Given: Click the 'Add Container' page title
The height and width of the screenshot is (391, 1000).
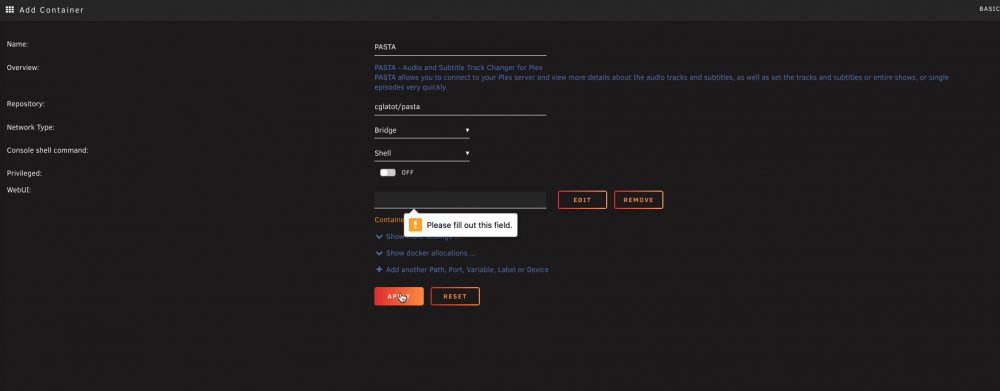Looking at the screenshot, I should click(x=52, y=10).
